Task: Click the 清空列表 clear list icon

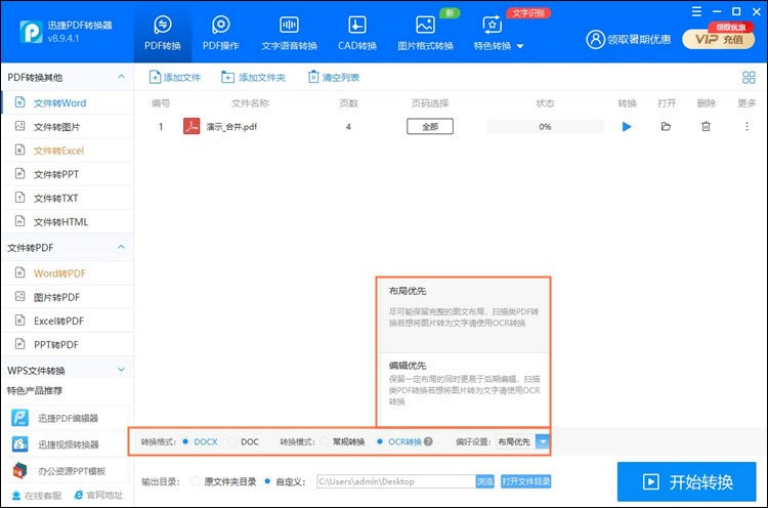Action: pos(315,77)
